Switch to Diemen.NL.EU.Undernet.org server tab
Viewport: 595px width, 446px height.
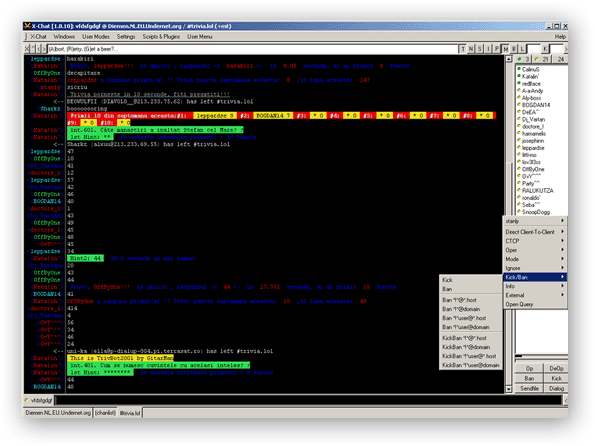(x=58, y=413)
